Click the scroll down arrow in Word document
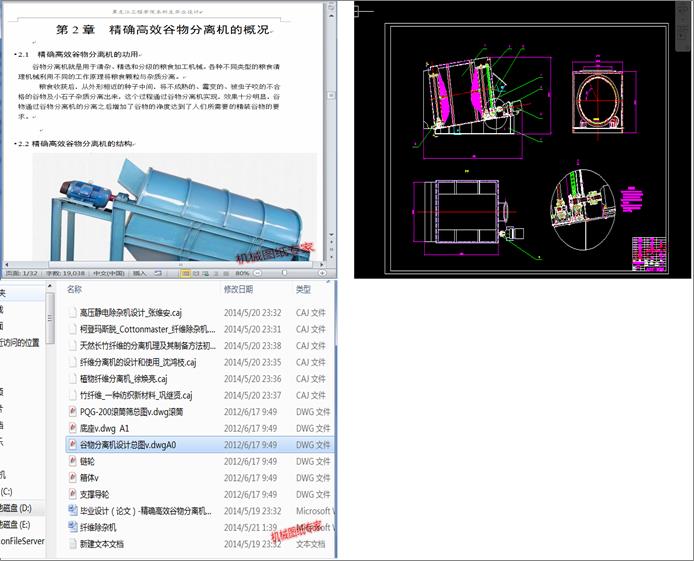This screenshot has height=561, width=694. [x=331, y=235]
